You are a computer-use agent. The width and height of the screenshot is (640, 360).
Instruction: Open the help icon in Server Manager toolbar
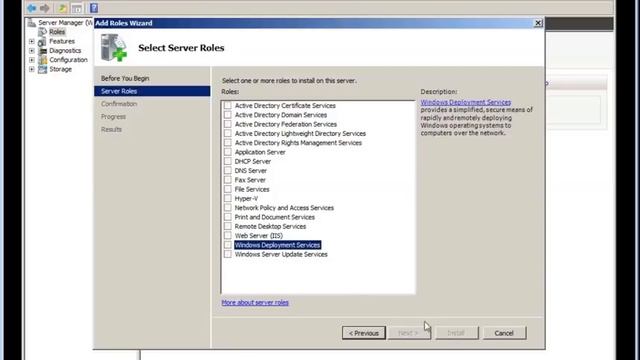94,8
